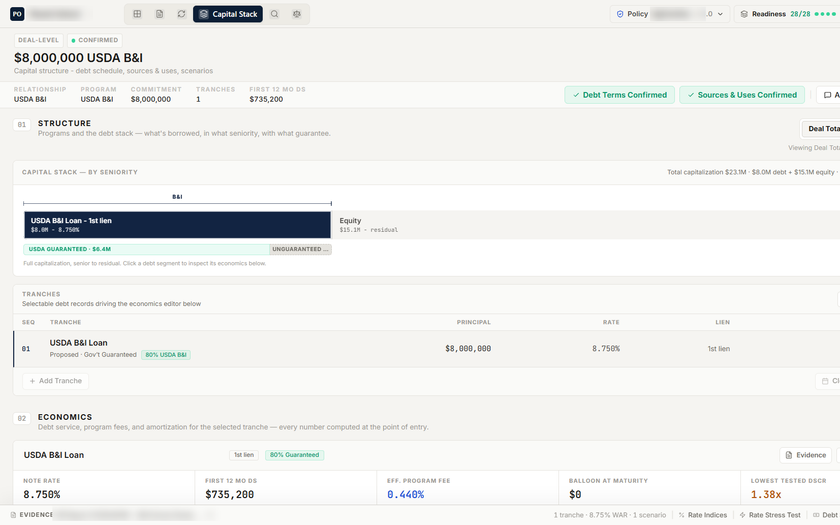Click the USDA GUARANTEED $6.4M bar
Image resolution: width=840 pixels, height=525 pixels.
click(146, 249)
